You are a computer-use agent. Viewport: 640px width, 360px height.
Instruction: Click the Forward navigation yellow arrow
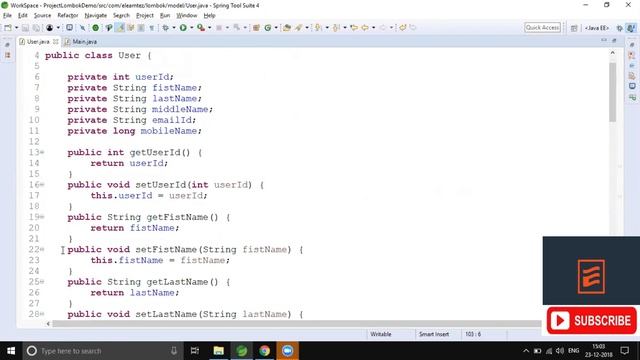[382, 28]
